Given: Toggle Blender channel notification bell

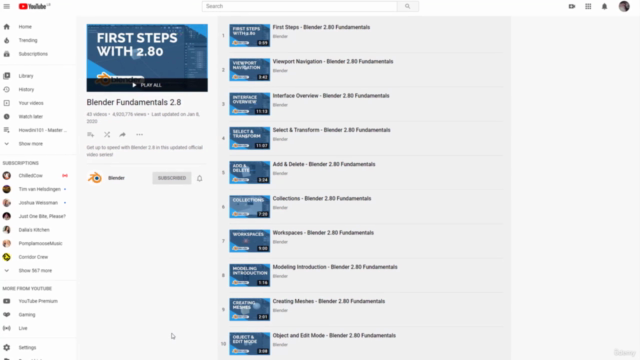Looking at the screenshot, I should tap(200, 178).
